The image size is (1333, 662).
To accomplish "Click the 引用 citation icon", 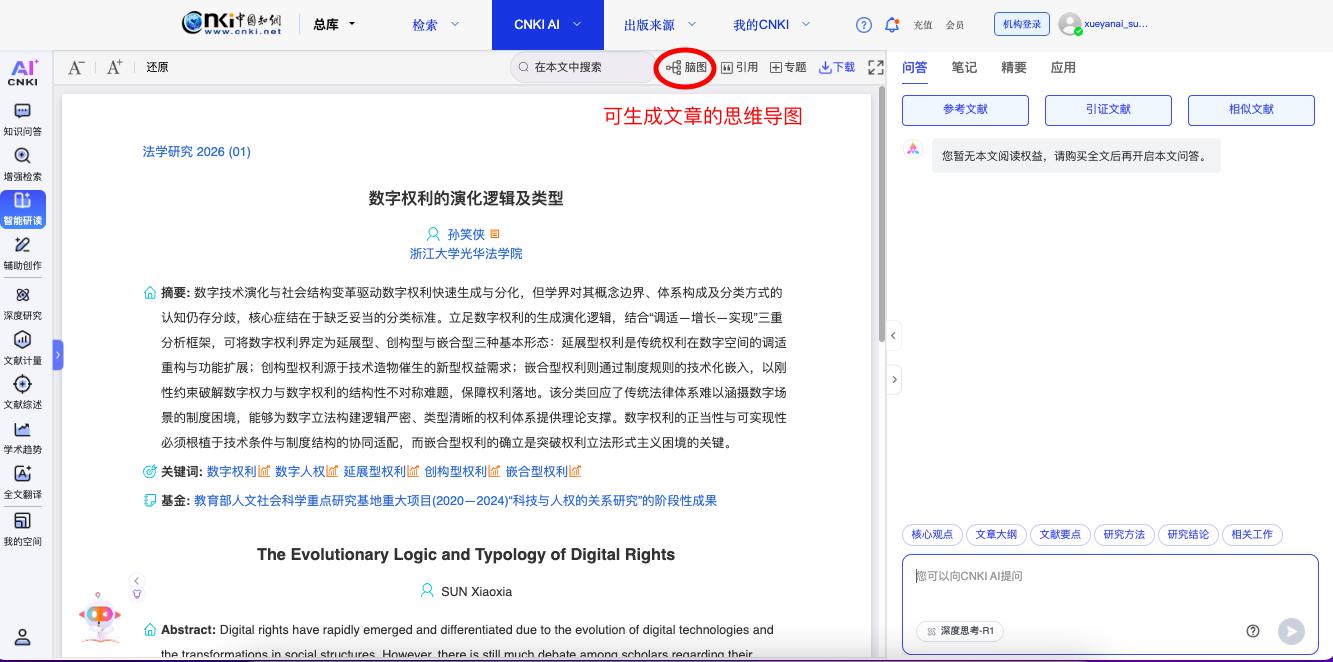I will tap(739, 68).
